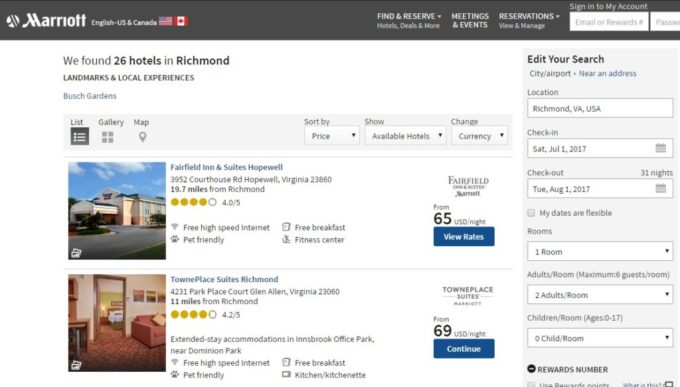This screenshot has width=680, height=387.
Task: Click 31 nights text
Action: click(656, 173)
